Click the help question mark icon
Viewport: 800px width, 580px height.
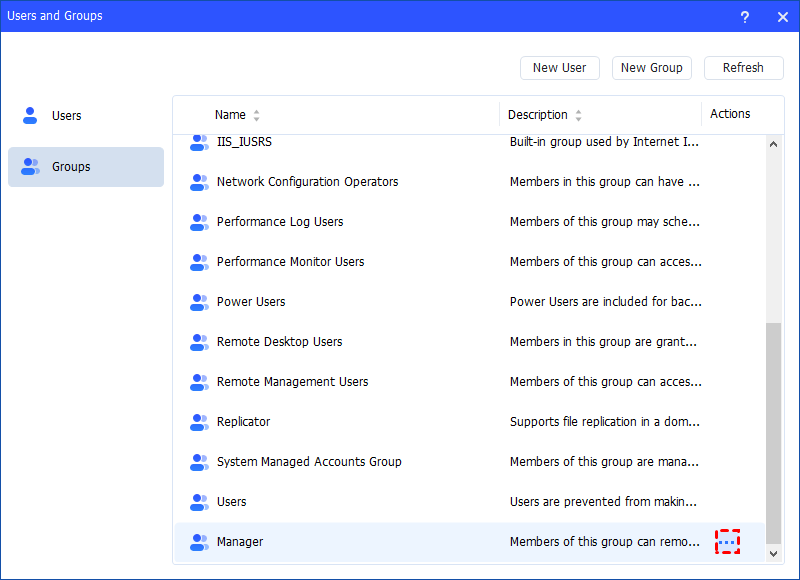pos(745,16)
